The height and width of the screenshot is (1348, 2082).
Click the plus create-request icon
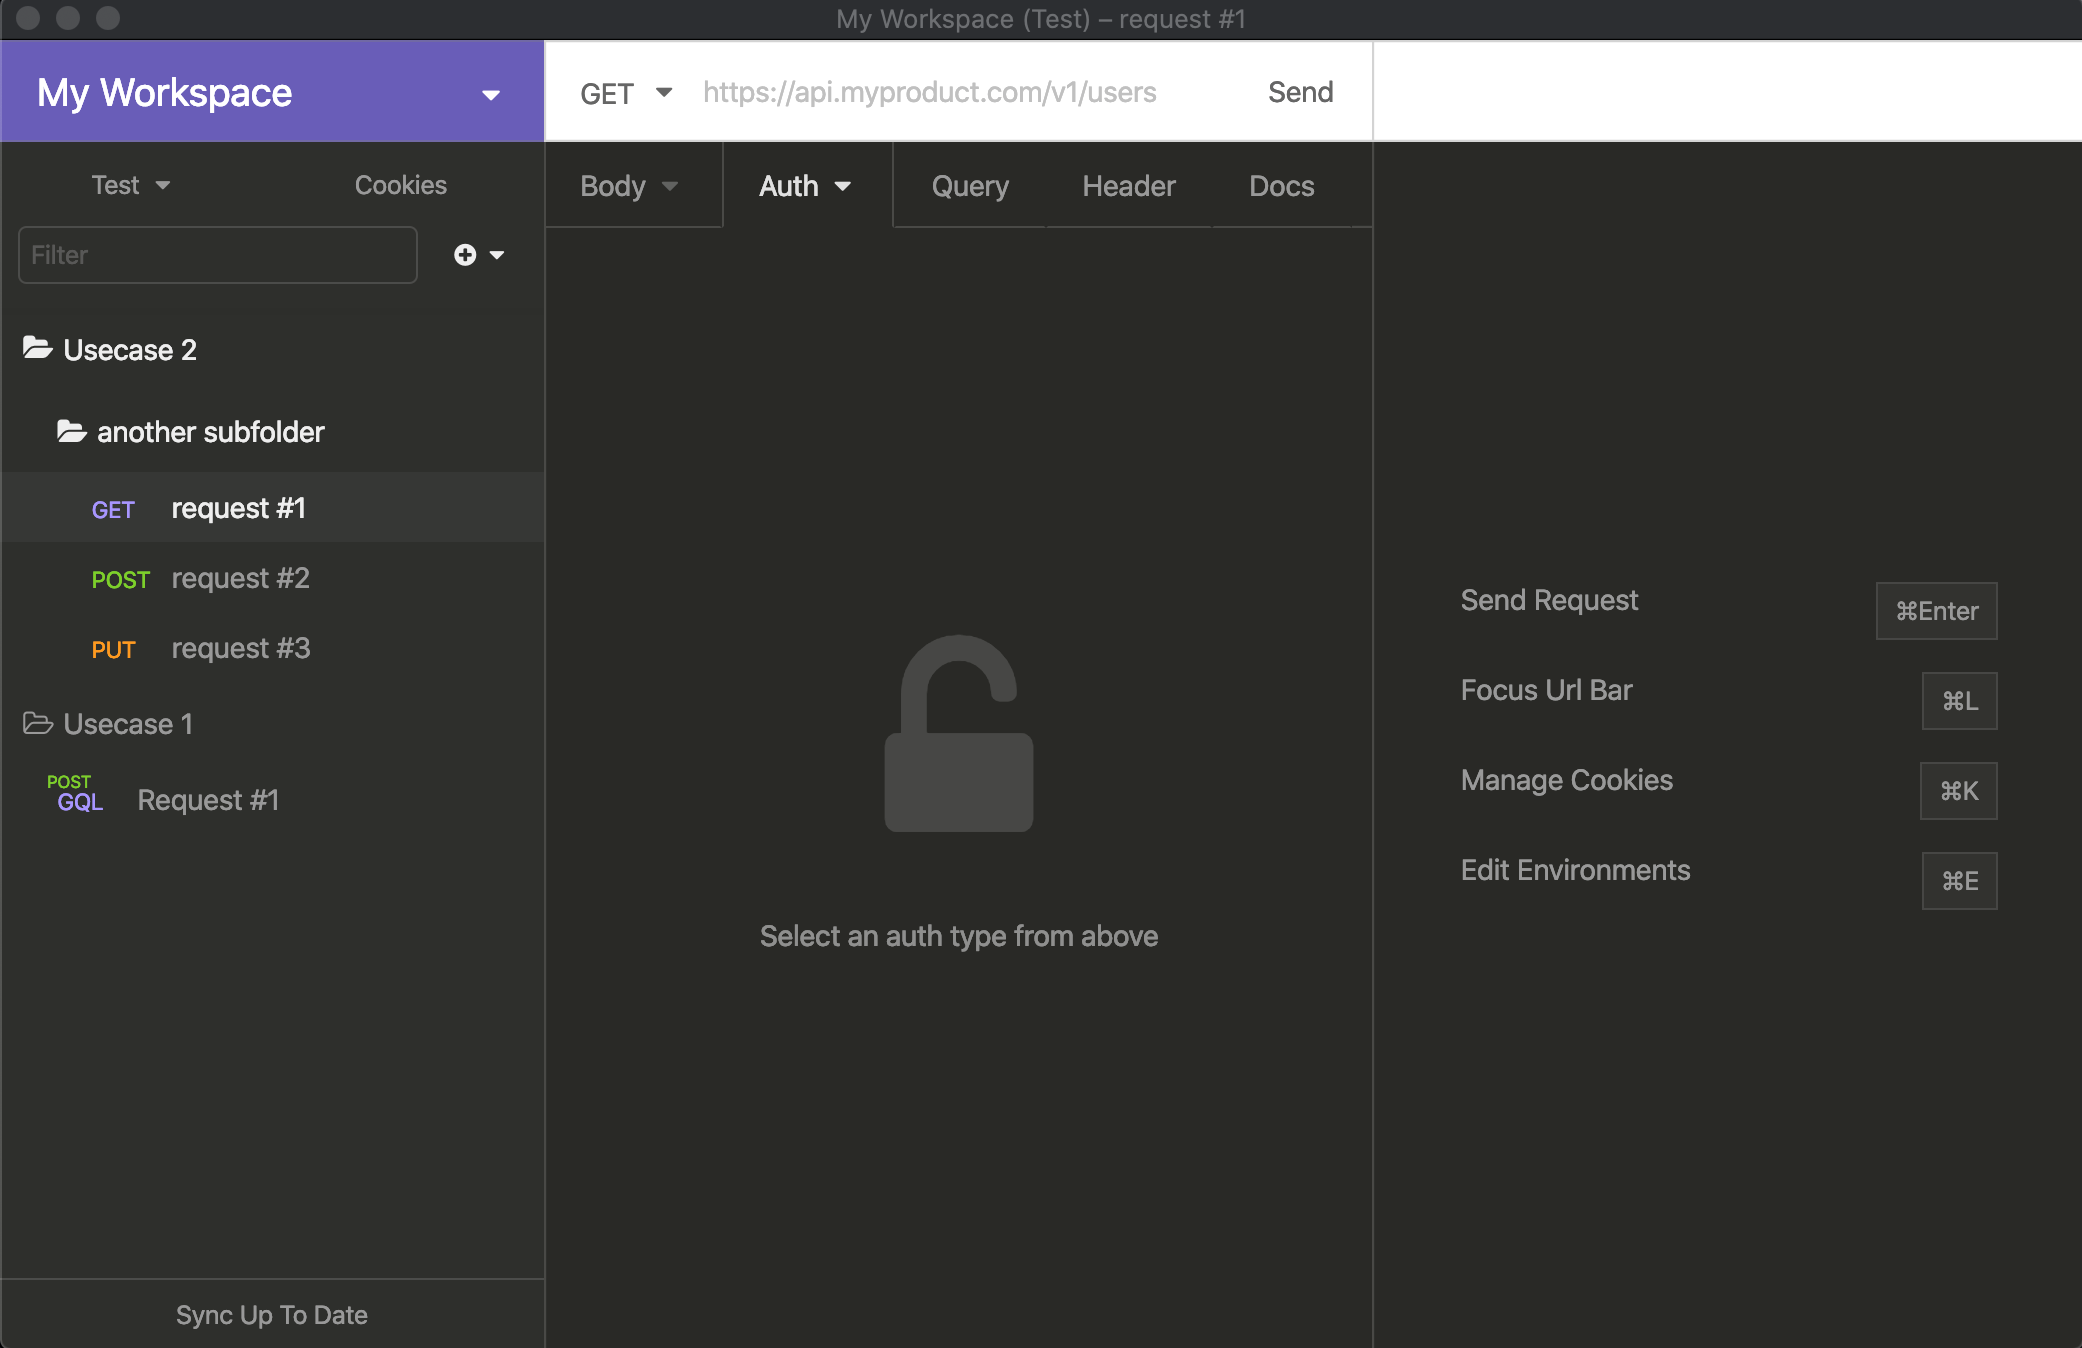click(465, 255)
